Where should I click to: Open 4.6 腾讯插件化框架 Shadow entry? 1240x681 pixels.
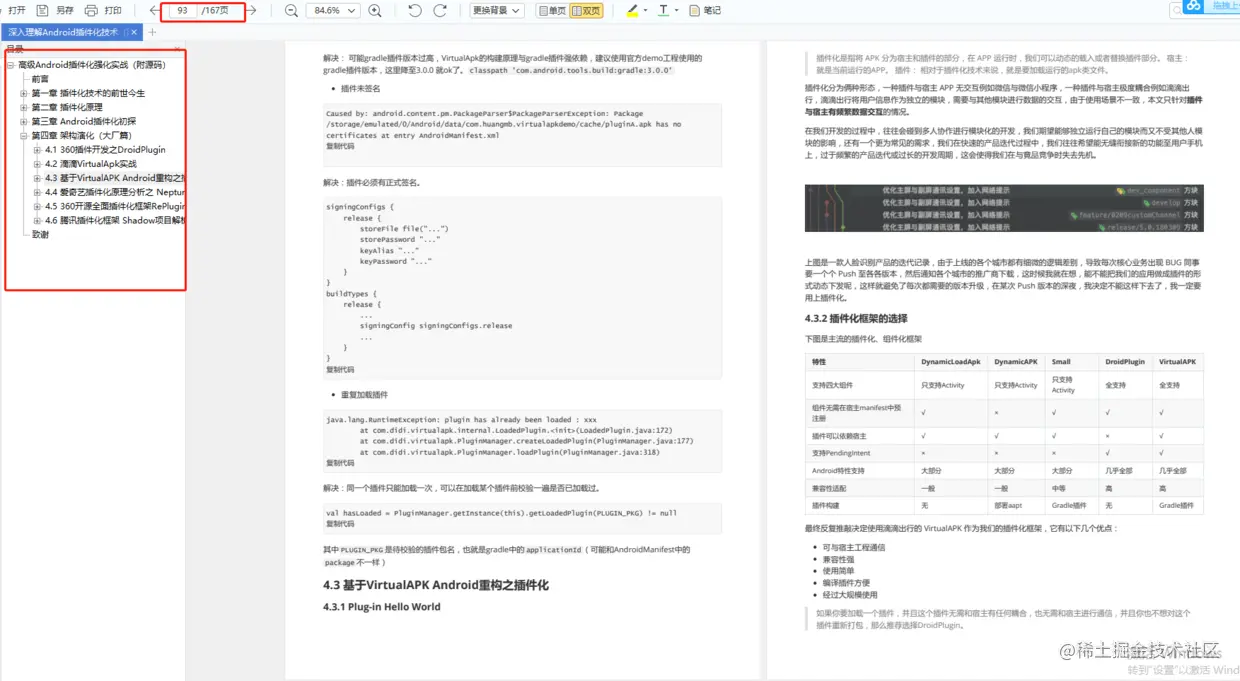click(x=114, y=220)
